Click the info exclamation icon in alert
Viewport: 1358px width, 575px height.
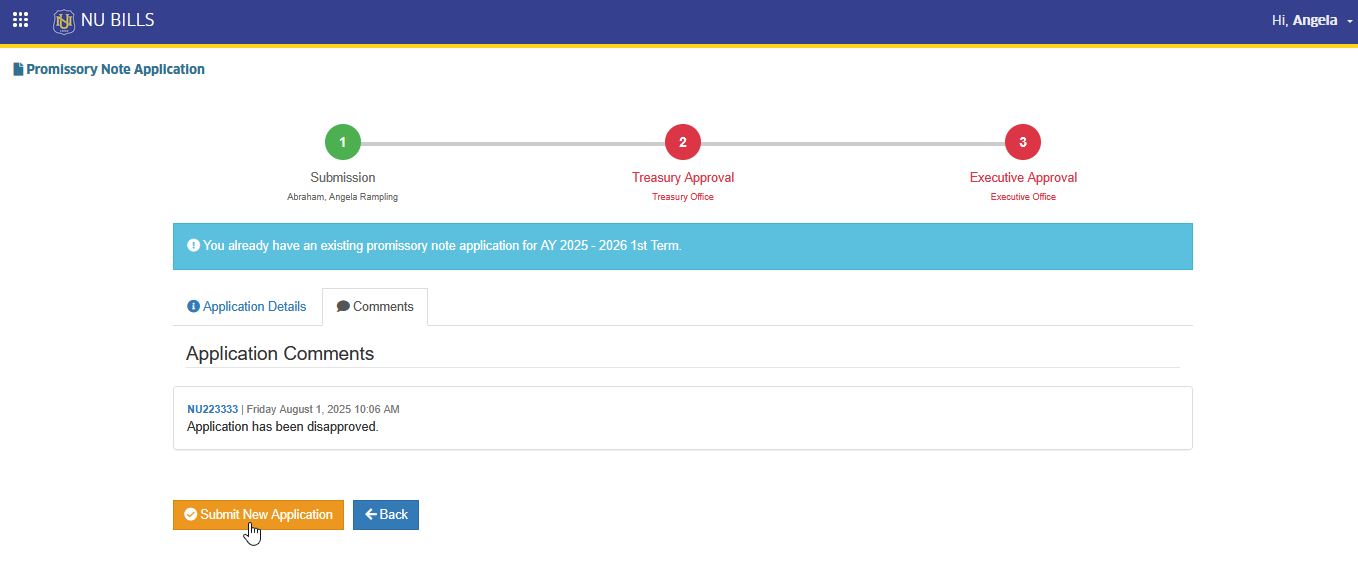pyautogui.click(x=193, y=245)
